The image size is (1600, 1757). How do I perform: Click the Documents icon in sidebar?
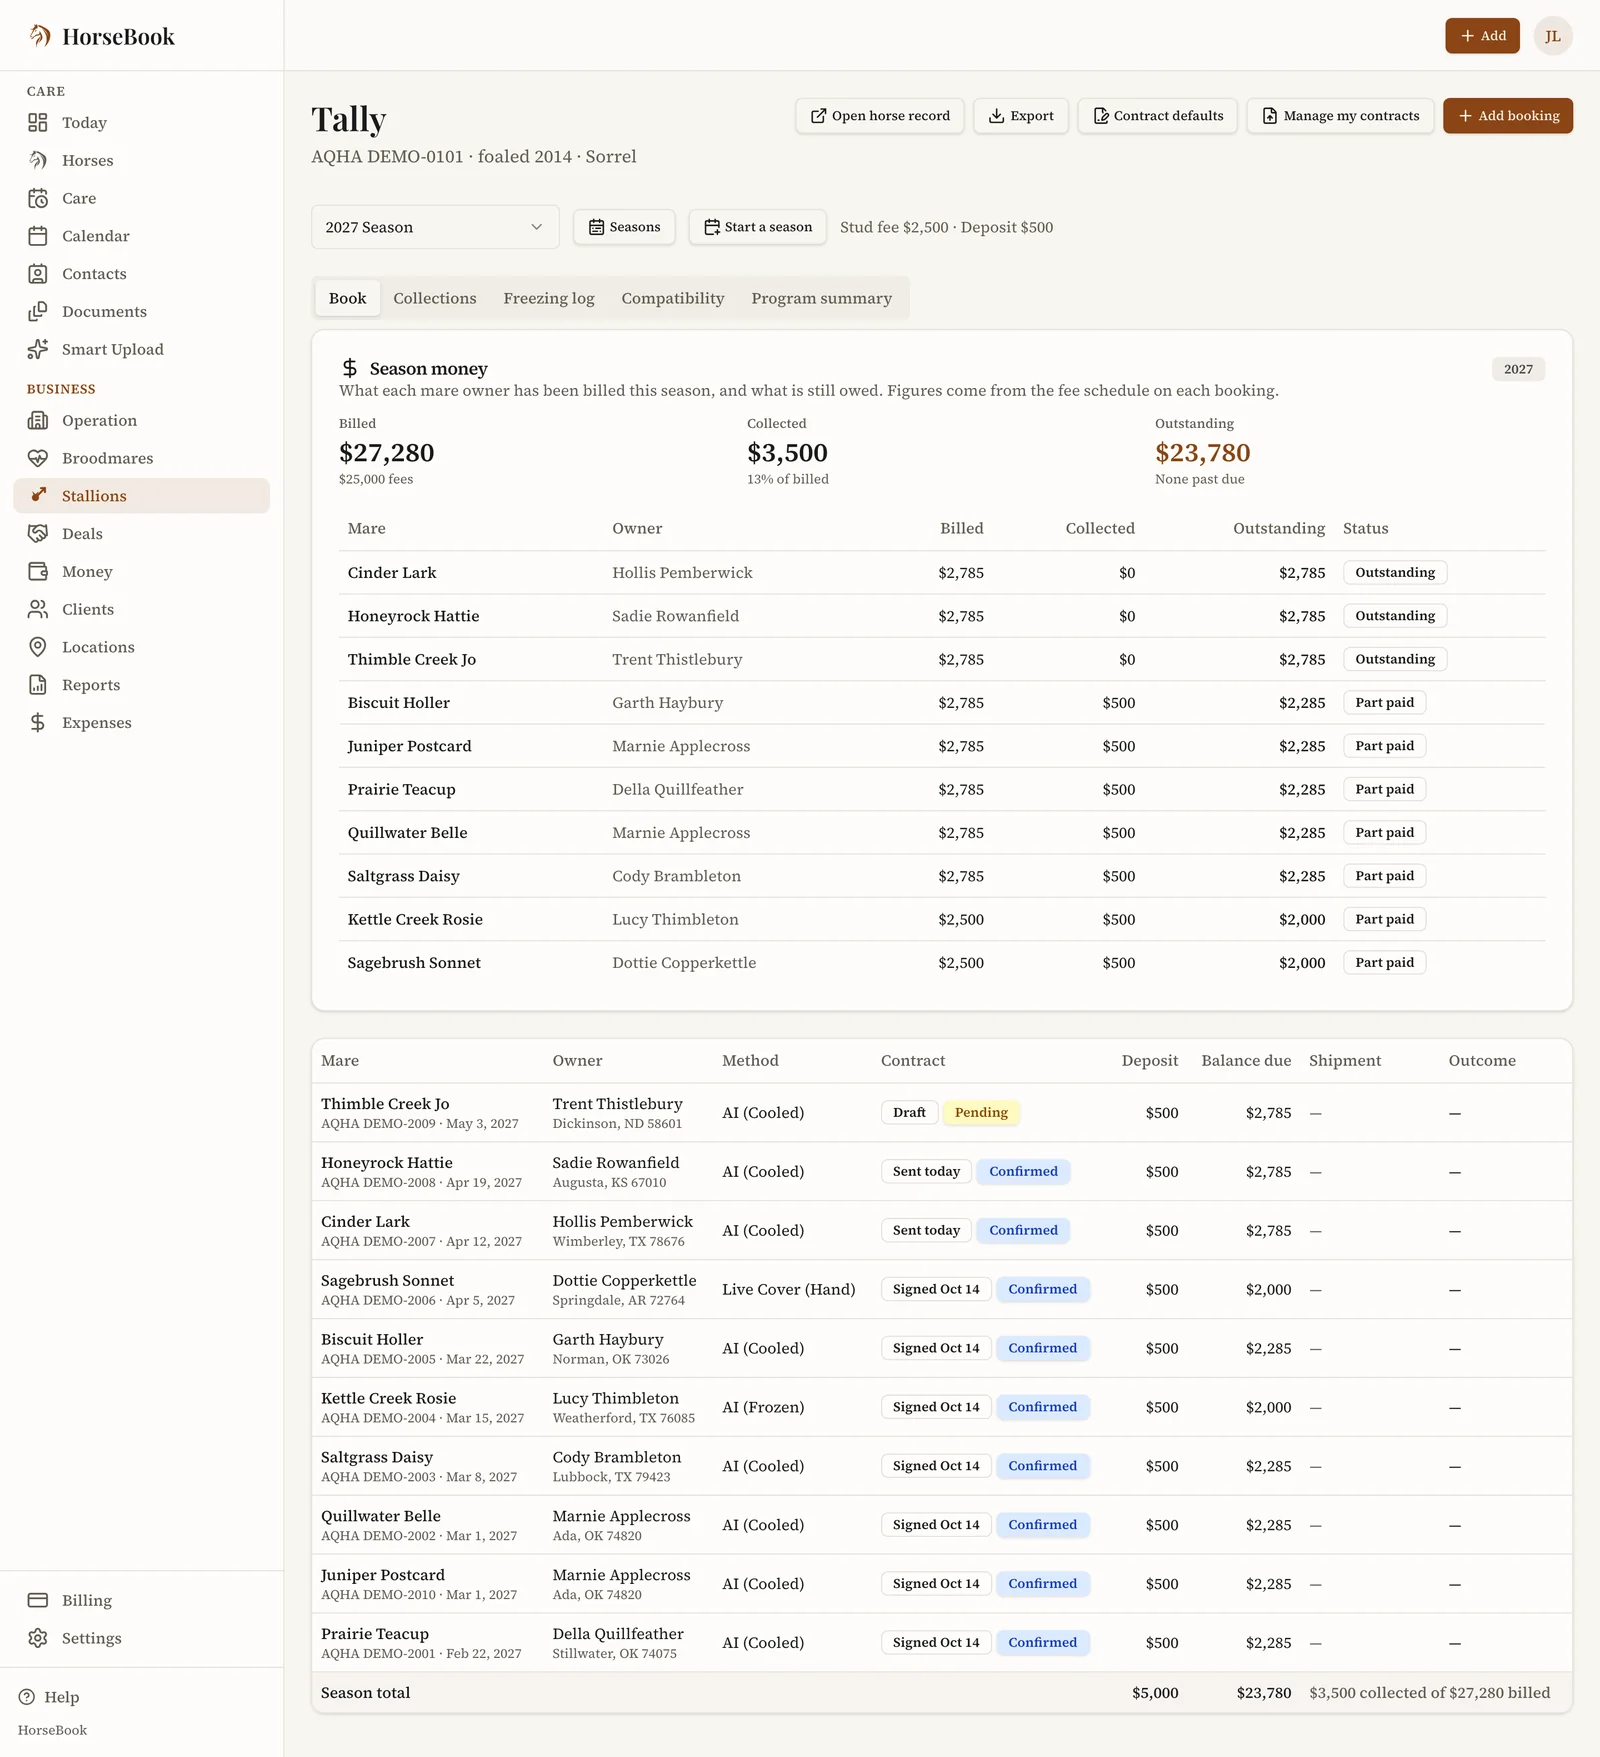38,312
